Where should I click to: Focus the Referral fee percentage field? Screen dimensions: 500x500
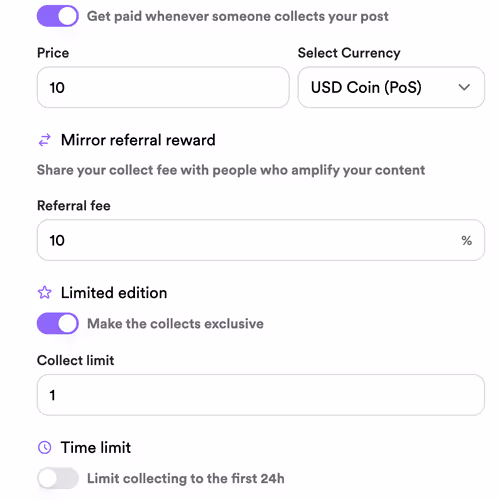(261, 240)
